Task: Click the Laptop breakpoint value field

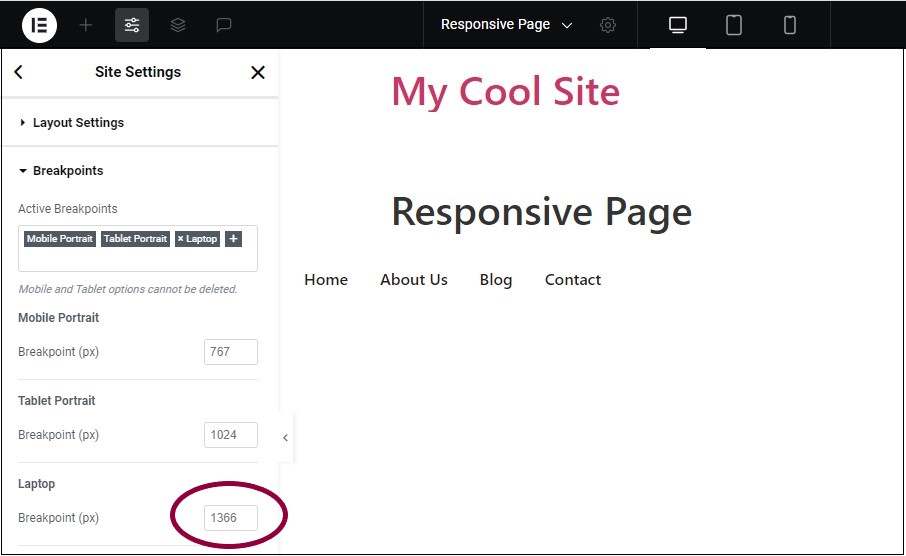Action: (x=231, y=518)
